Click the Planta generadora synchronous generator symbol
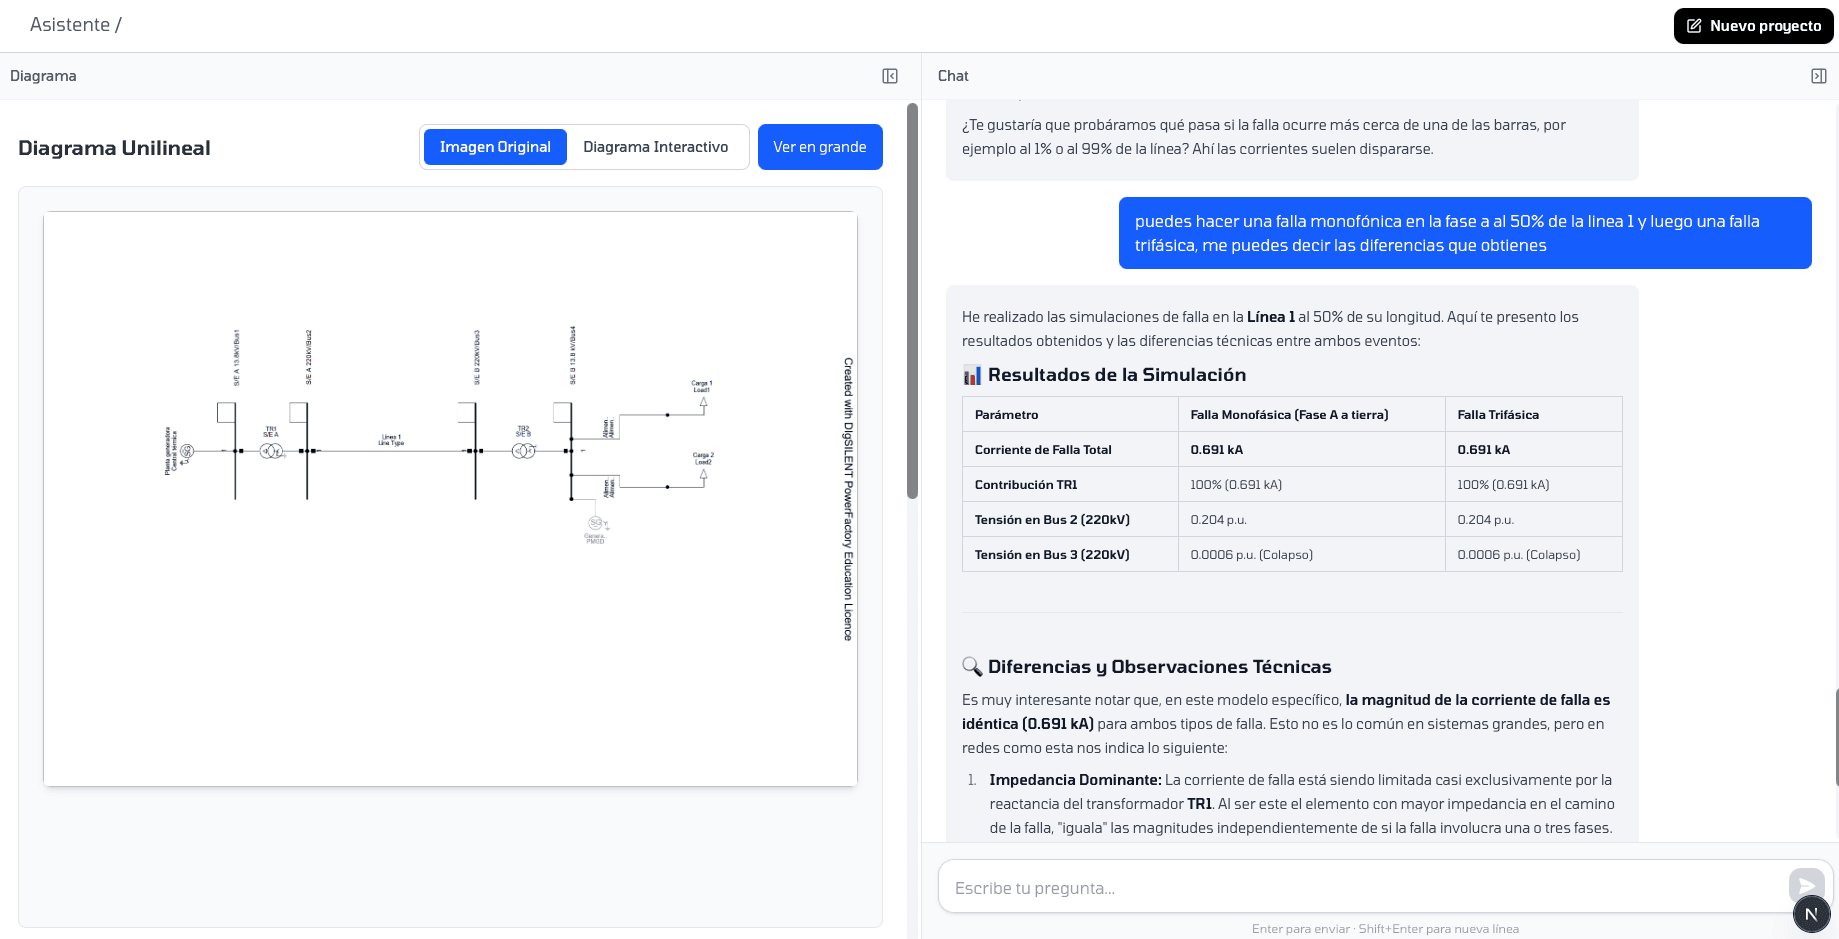The width and height of the screenshot is (1839, 939). (187, 451)
